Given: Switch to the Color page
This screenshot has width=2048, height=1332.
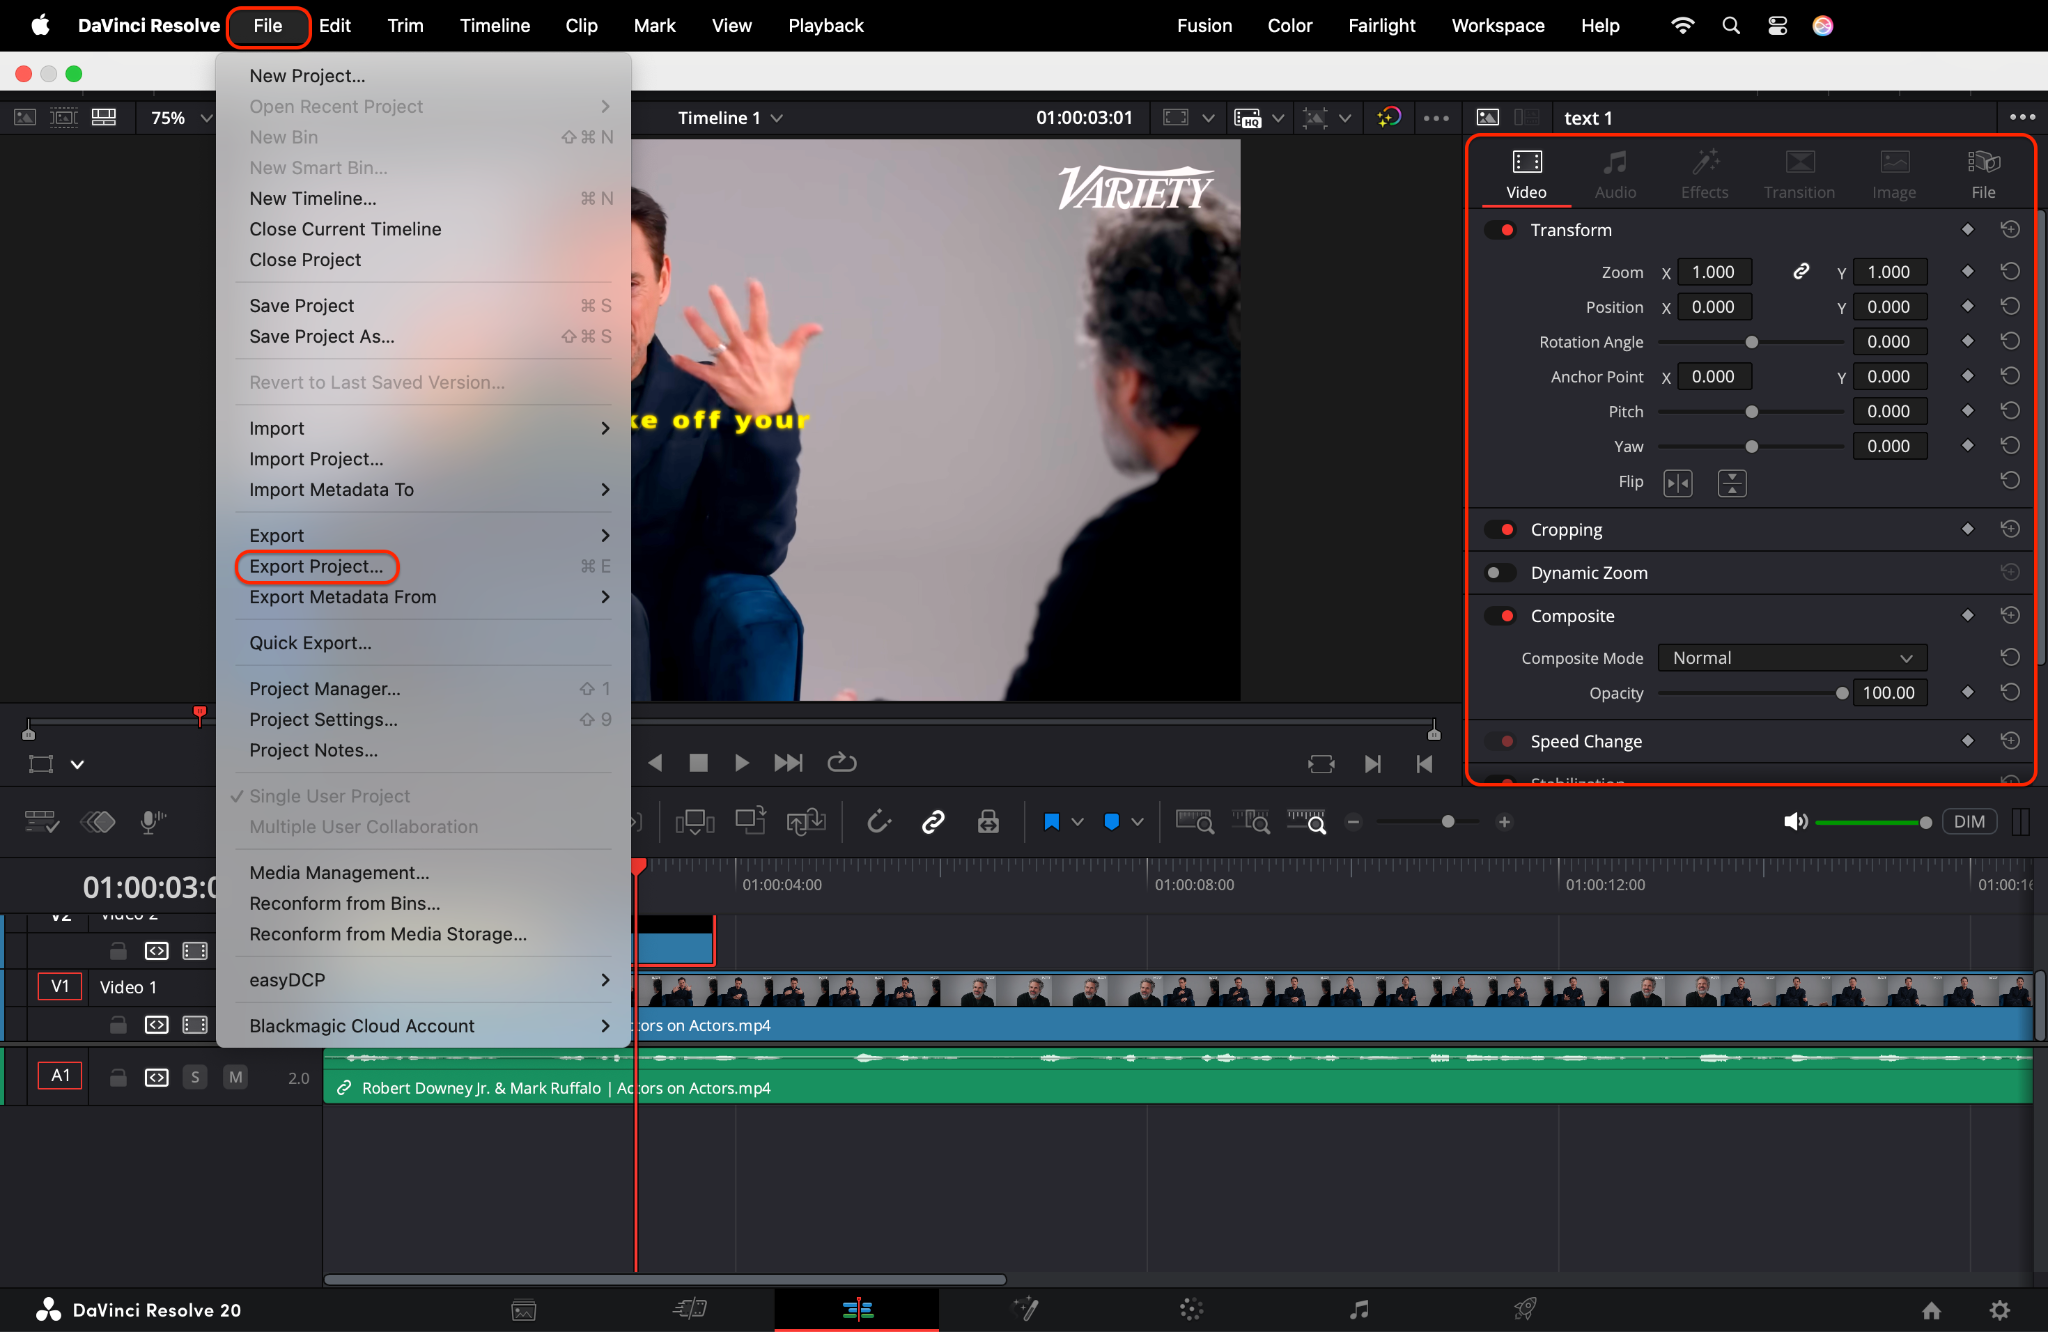Looking at the screenshot, I should click(x=1190, y=1309).
